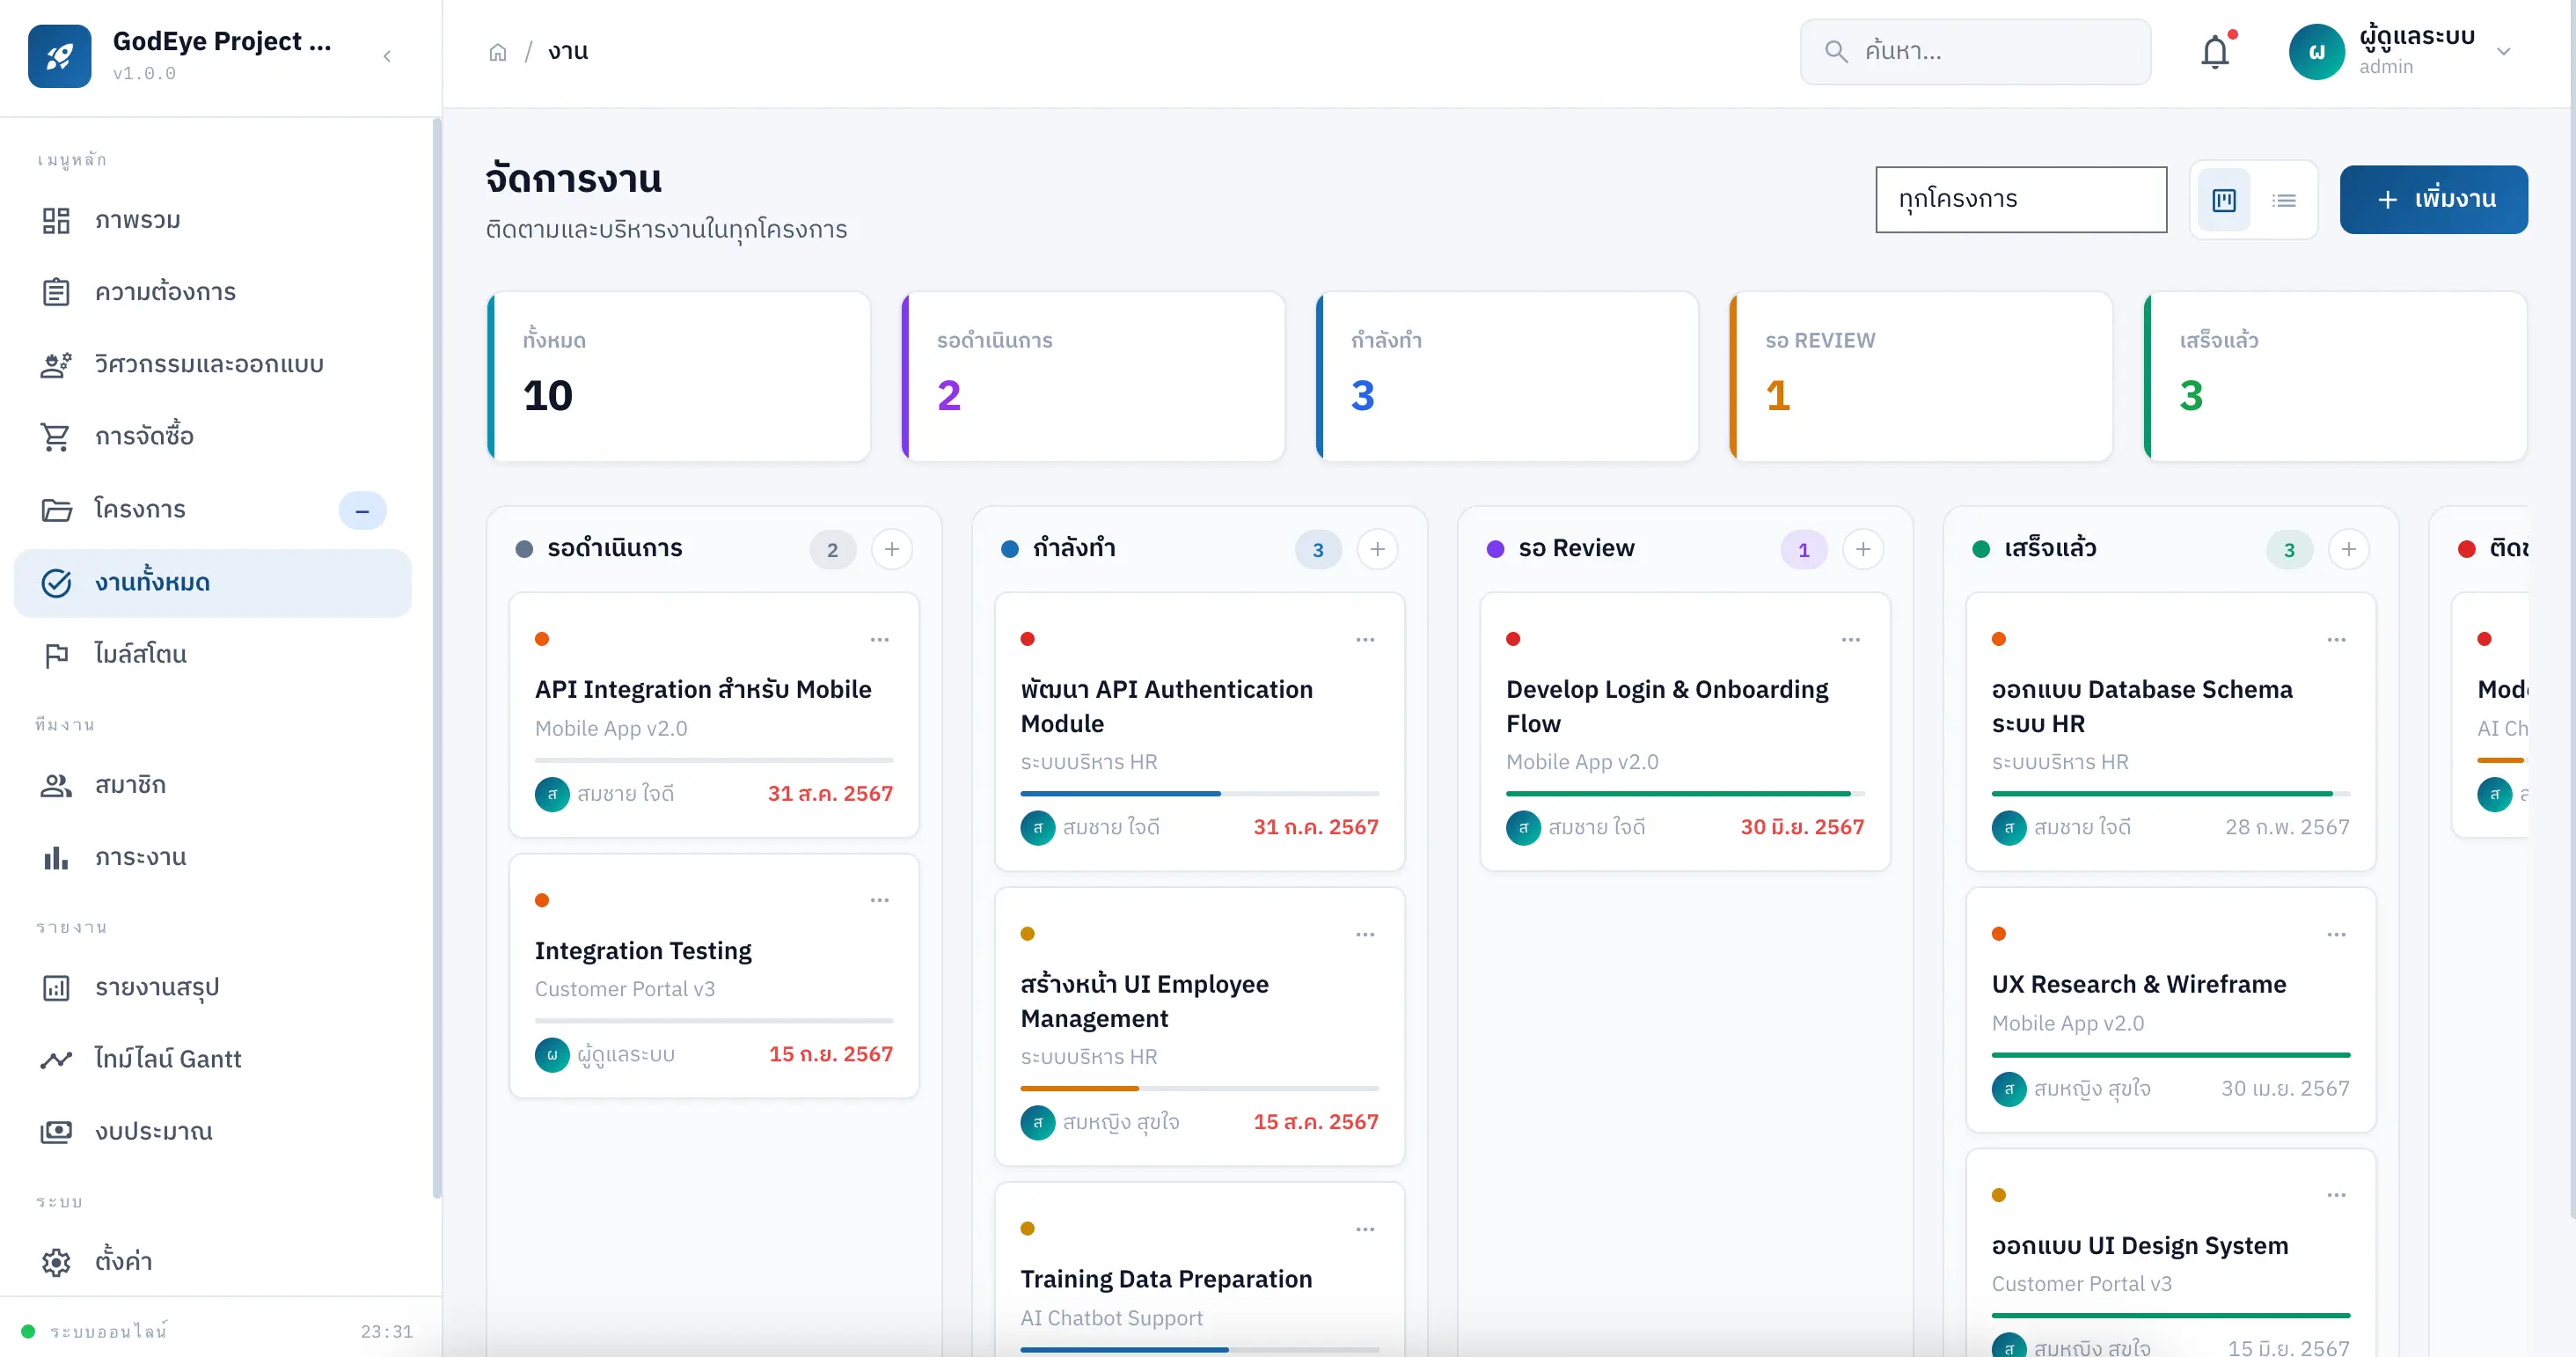The width and height of the screenshot is (2576, 1357).
Task: Open the notifications bell
Action: point(2215,52)
